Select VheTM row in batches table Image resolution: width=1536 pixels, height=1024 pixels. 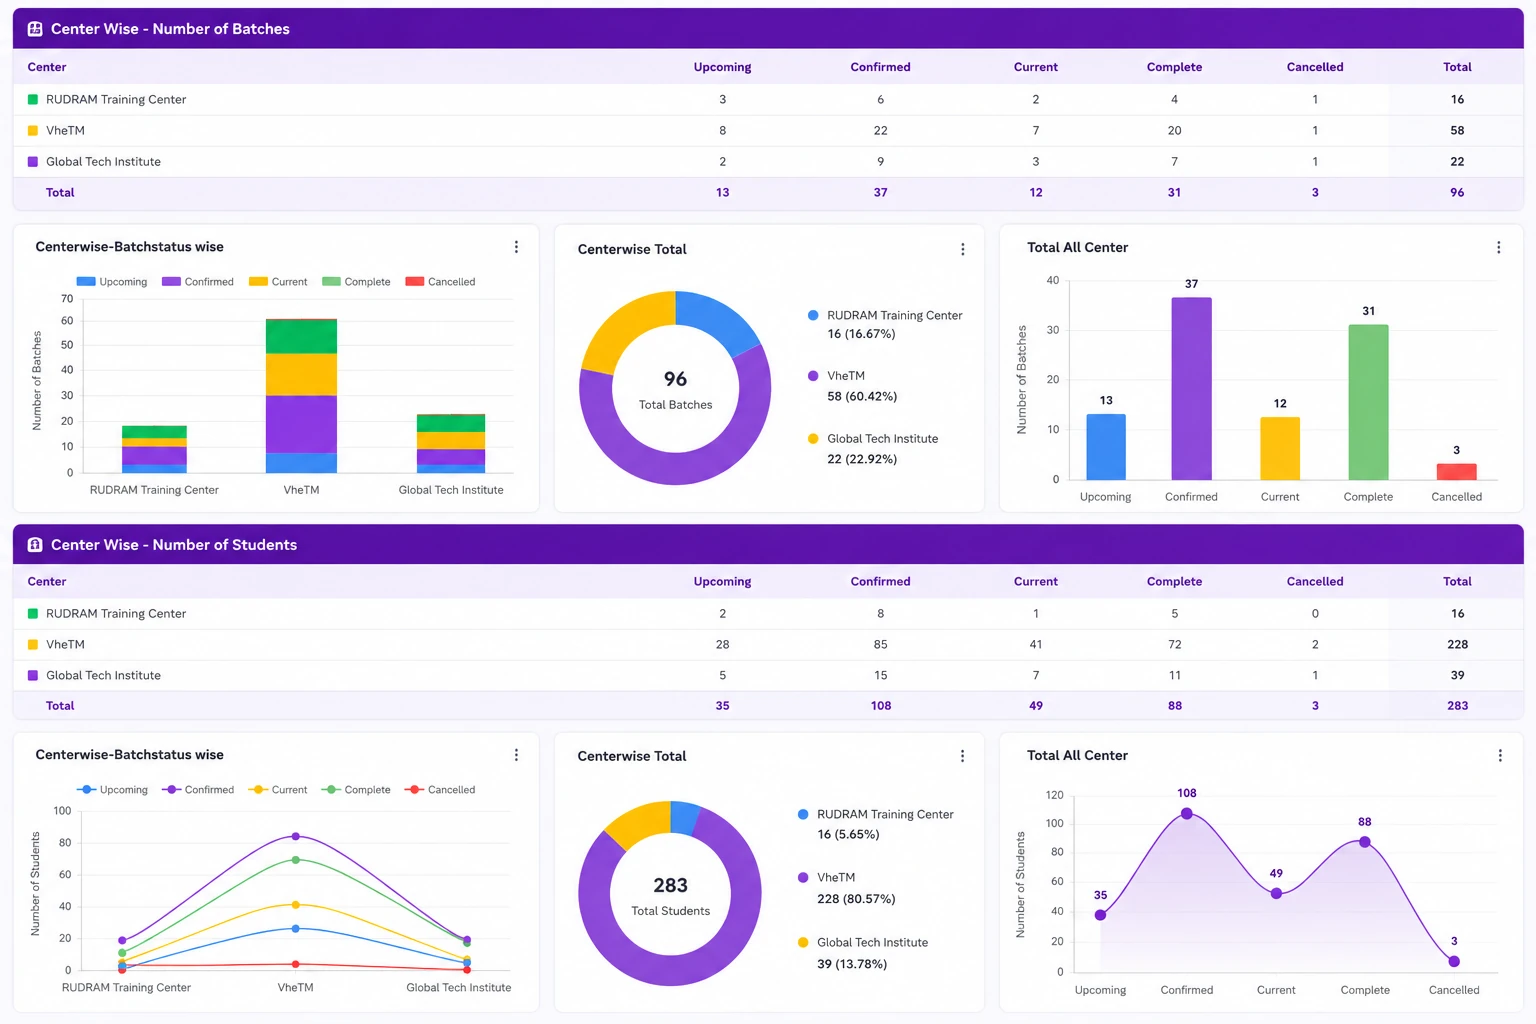pyautogui.click(x=768, y=130)
